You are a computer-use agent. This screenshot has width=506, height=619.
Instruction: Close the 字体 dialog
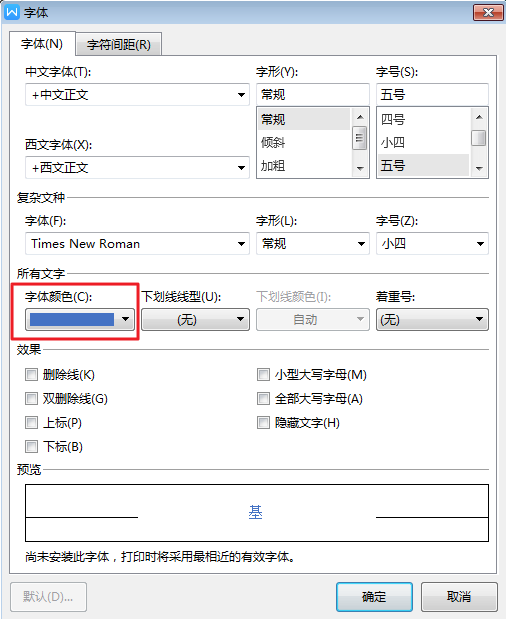pos(488,13)
